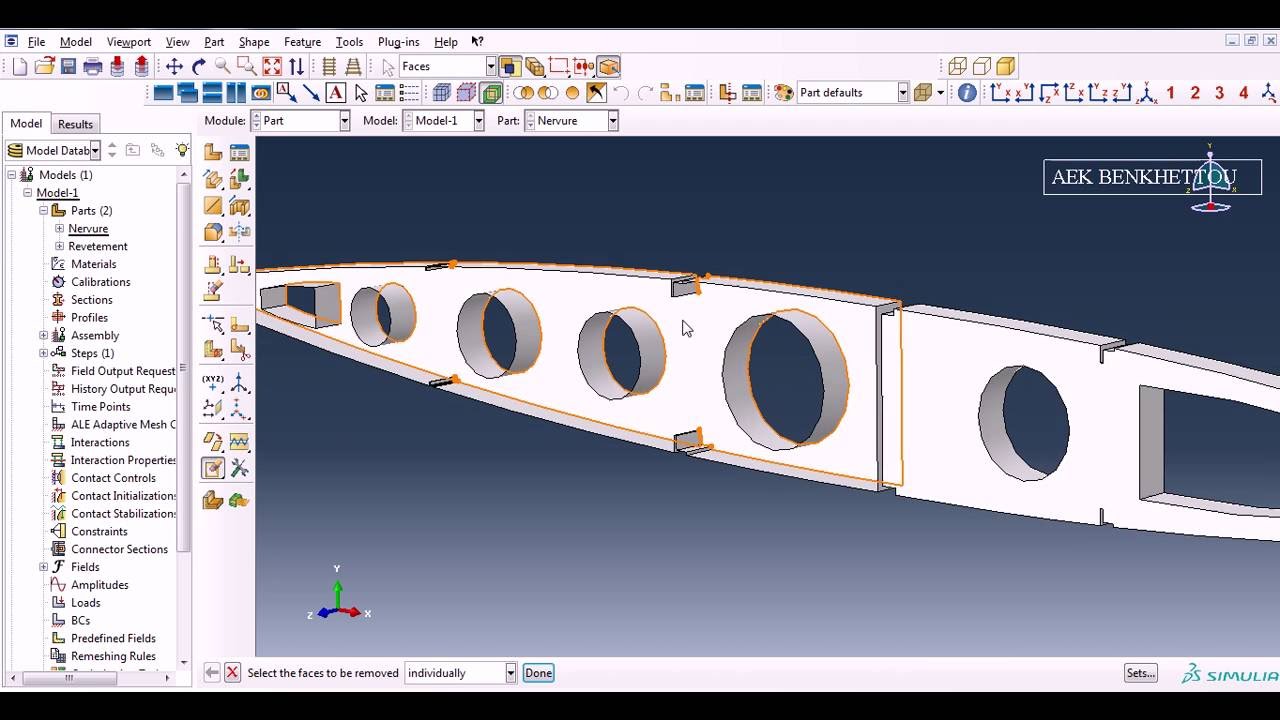Toggle the selection arrow tool beside Faces
Image resolution: width=1280 pixels, height=720 pixels.
coord(388,66)
